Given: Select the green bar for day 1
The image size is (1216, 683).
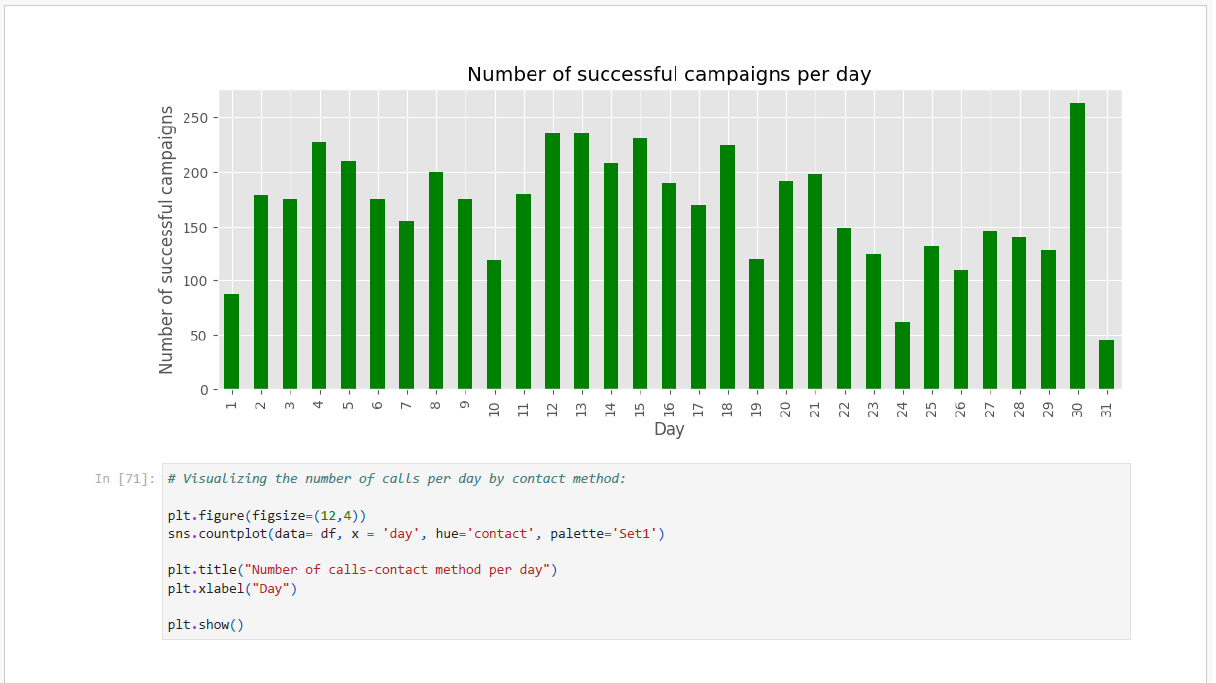Looking at the screenshot, I should [231, 342].
